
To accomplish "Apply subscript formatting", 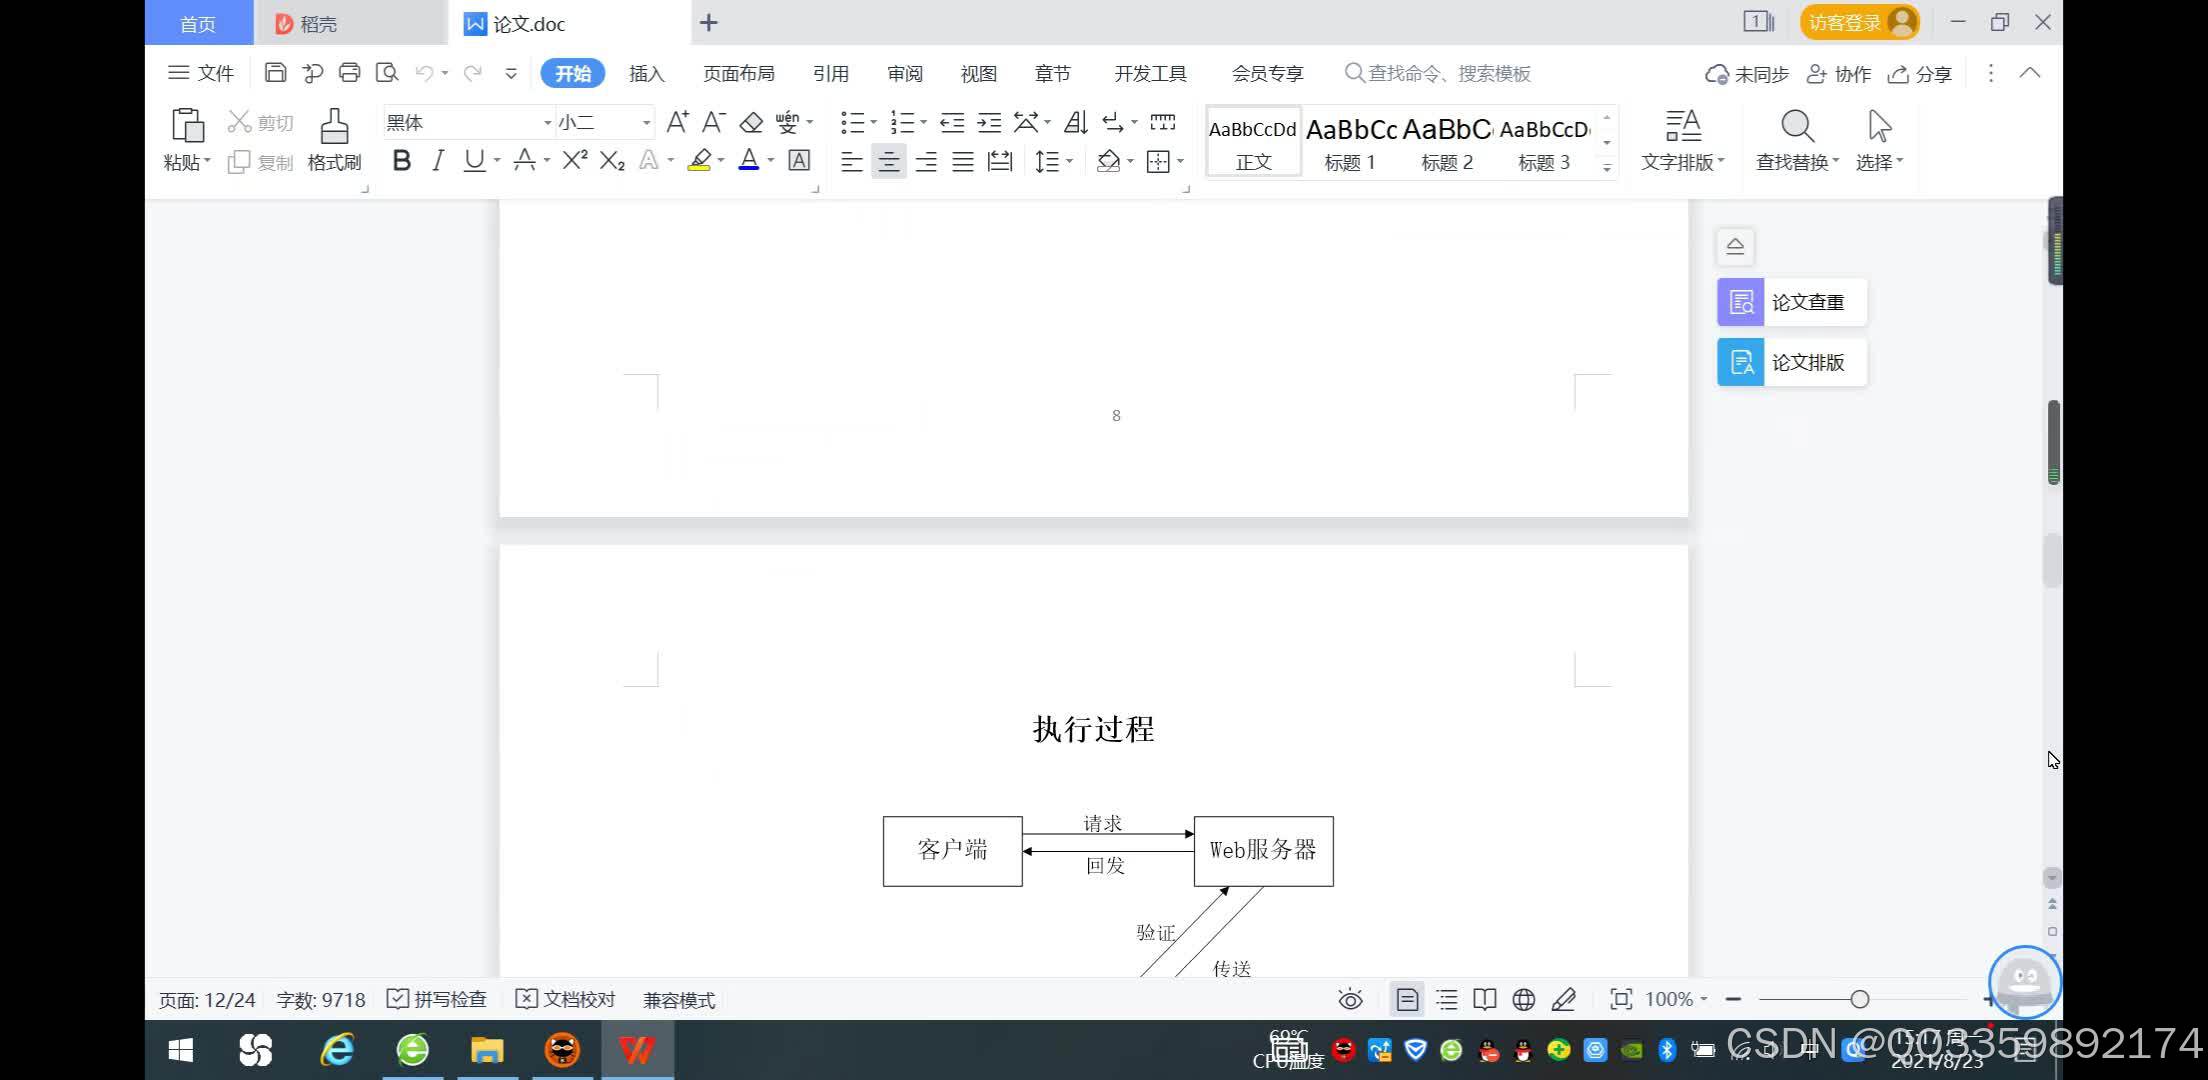I will pyautogui.click(x=612, y=160).
